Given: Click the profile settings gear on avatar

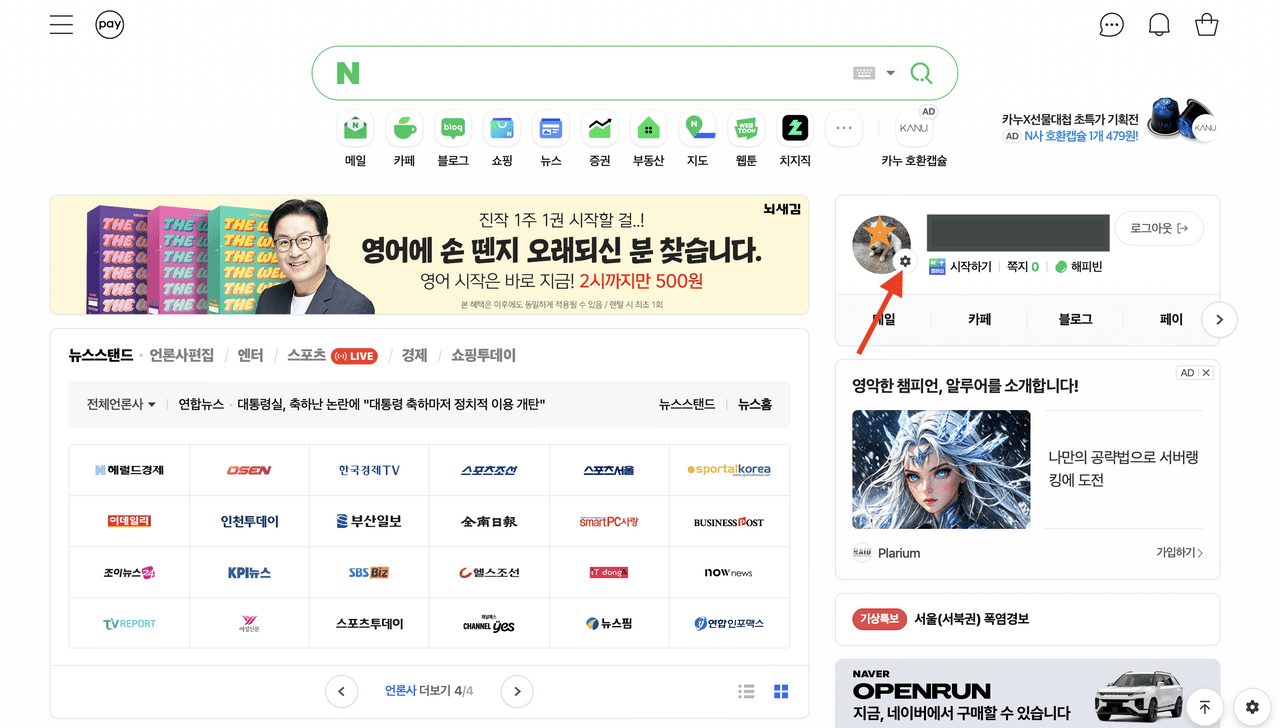Looking at the screenshot, I should point(905,261).
